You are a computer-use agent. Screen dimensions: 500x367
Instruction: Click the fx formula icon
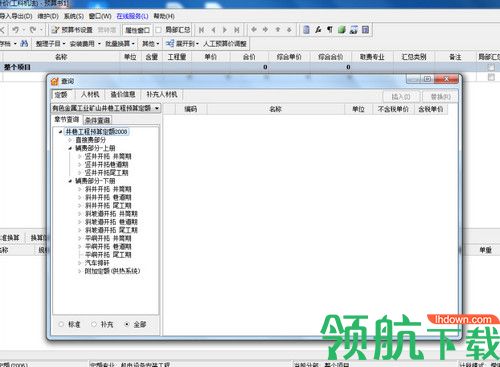click(x=318, y=30)
